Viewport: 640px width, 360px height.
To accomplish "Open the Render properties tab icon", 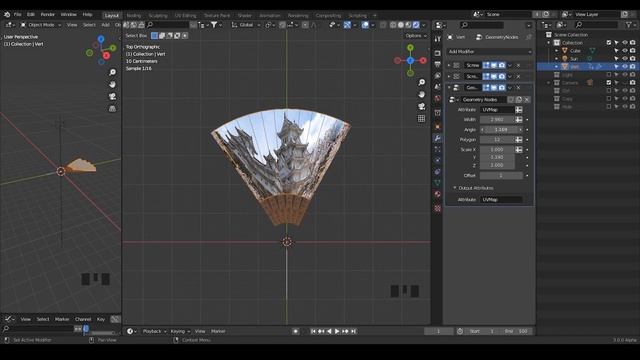I will (x=438, y=53).
